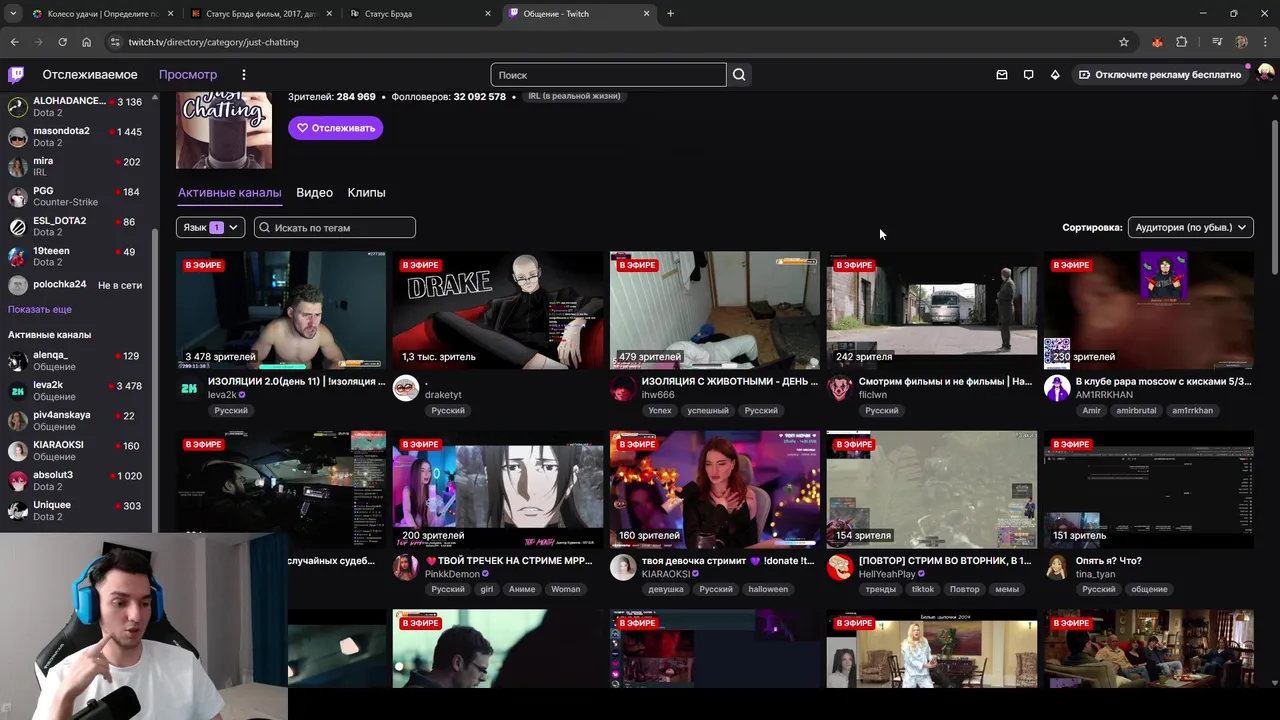Open PinkkDemon channel avatar
Image resolution: width=1280 pixels, height=720 pixels.
coord(406,567)
